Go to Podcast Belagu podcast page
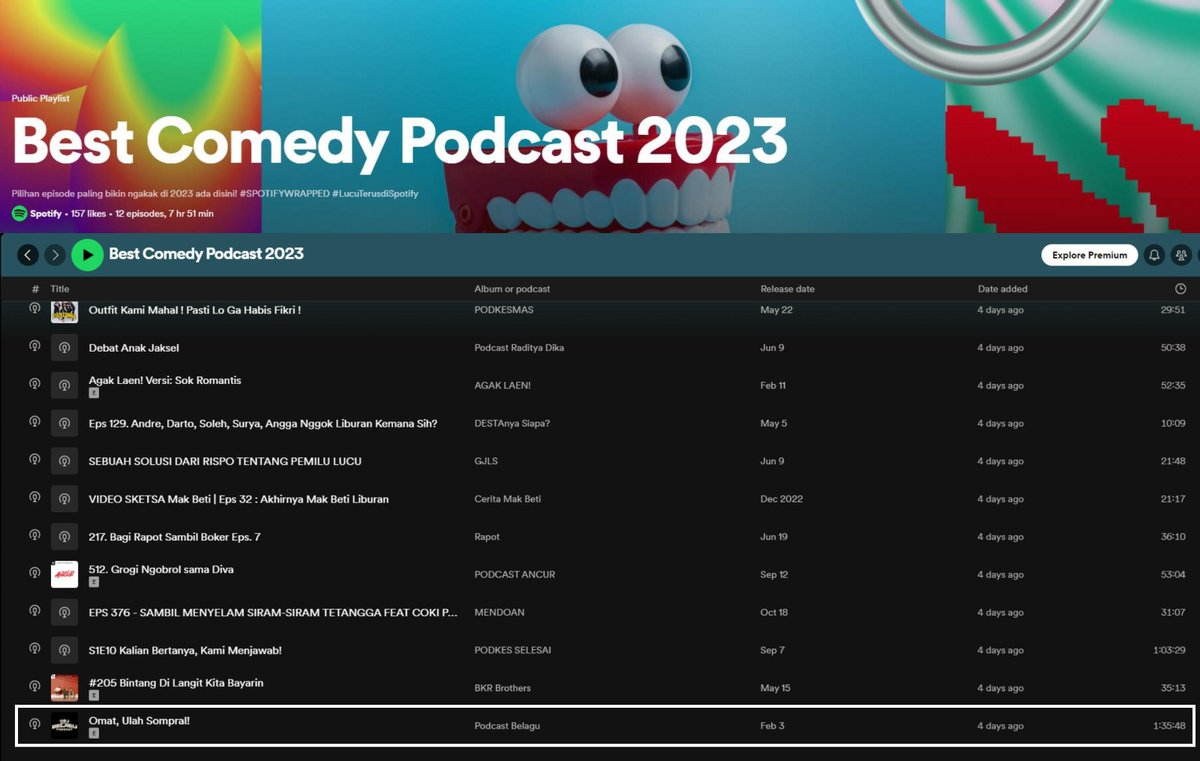The image size is (1200, 761). coord(507,726)
